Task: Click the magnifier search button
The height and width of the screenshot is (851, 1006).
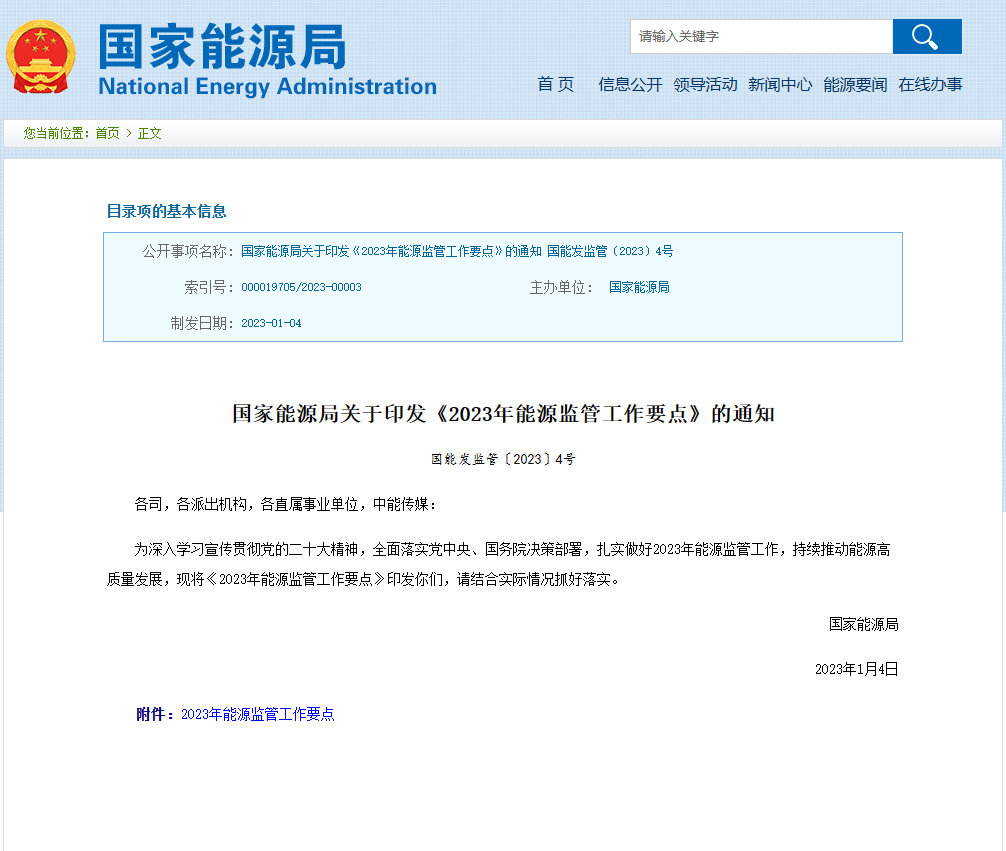Action: tap(926, 37)
